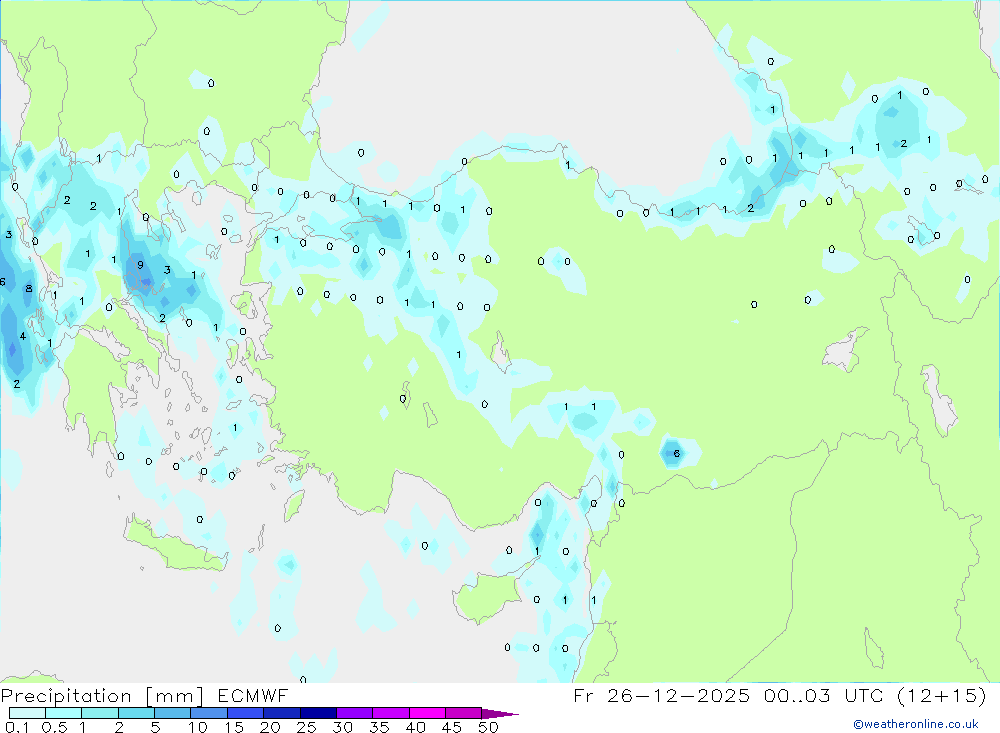Click the '8' precipitation value on the map
1000x733 pixels.
click(x=29, y=288)
